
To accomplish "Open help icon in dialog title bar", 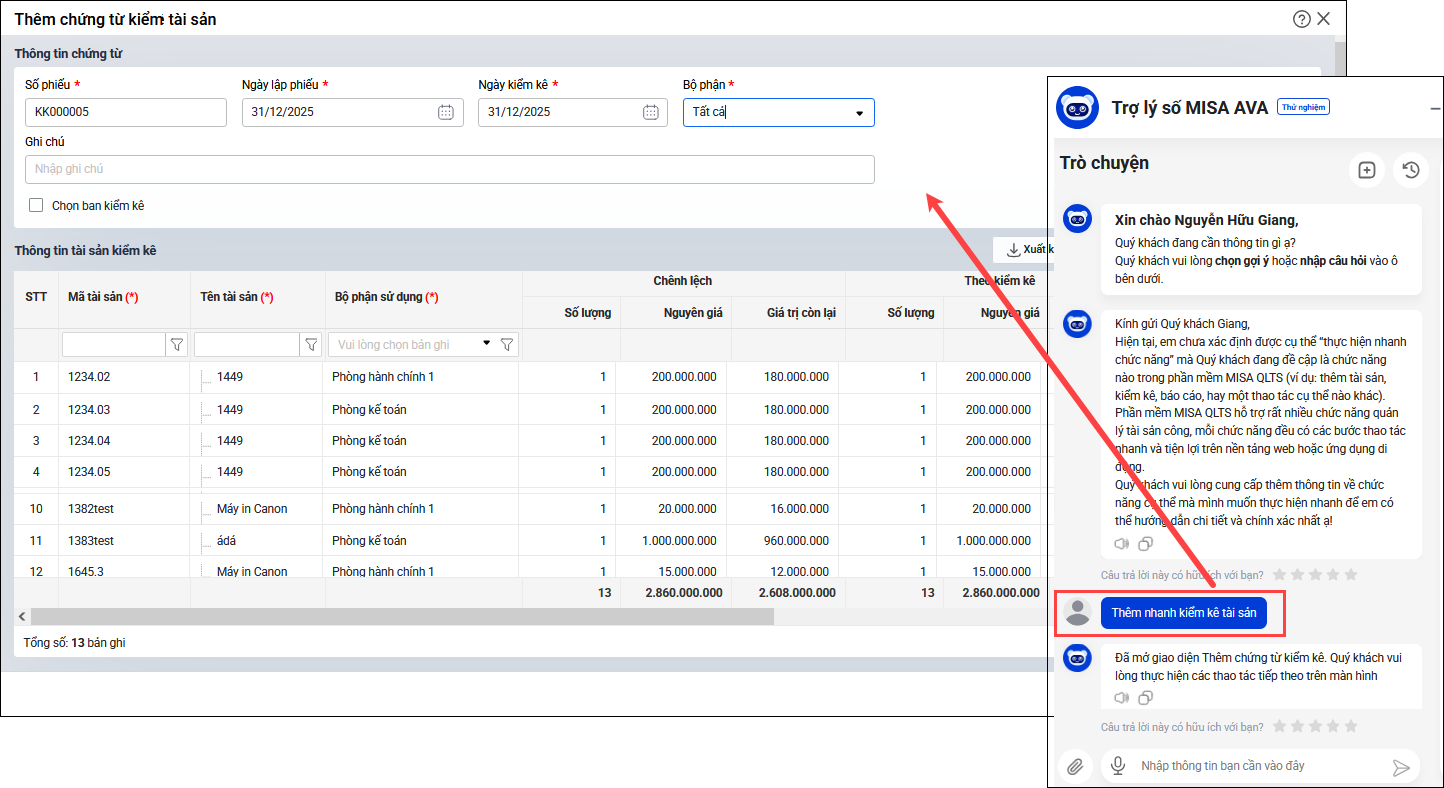I will coord(1301,18).
